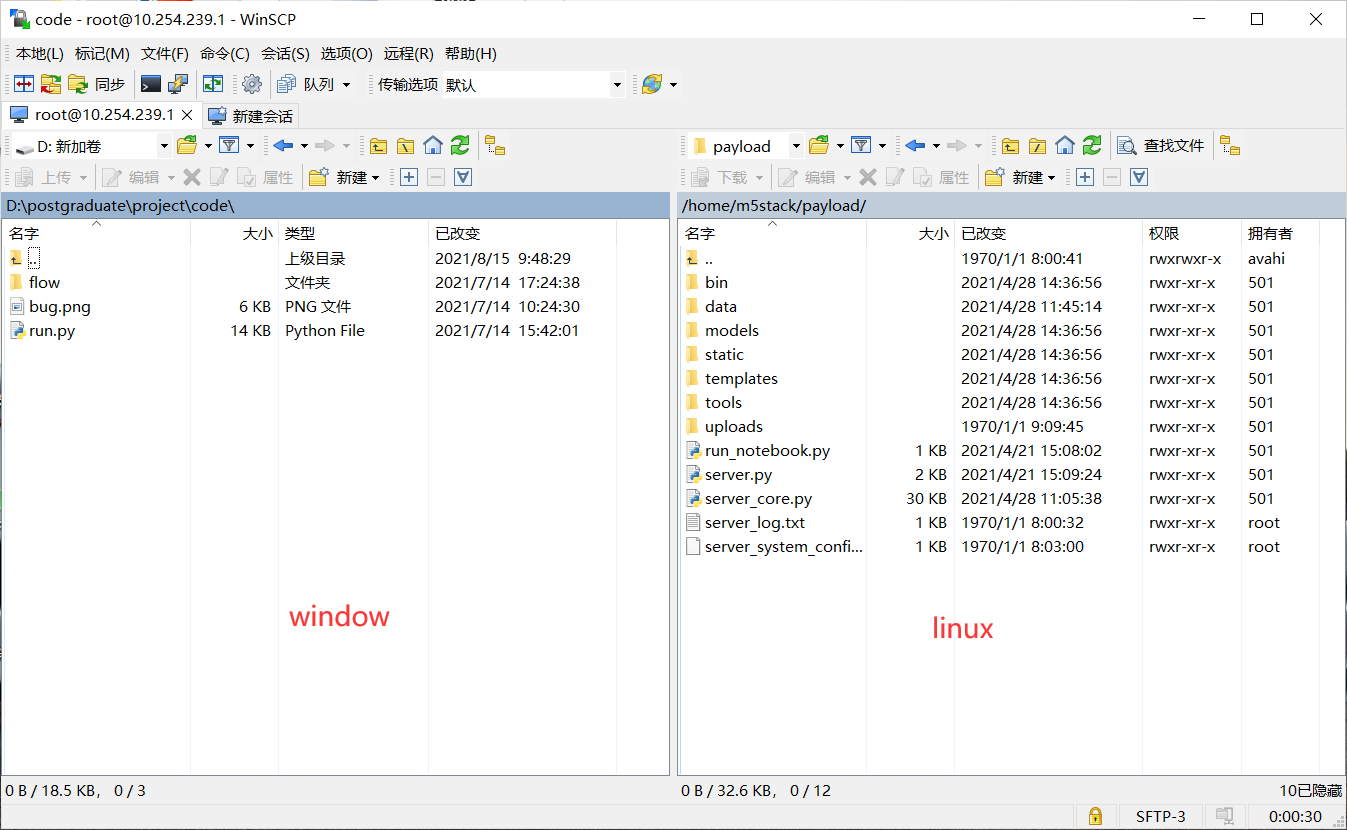This screenshot has height=830, width=1347.
Task: Expand the local back history dropdown arrow
Action: tap(304, 146)
